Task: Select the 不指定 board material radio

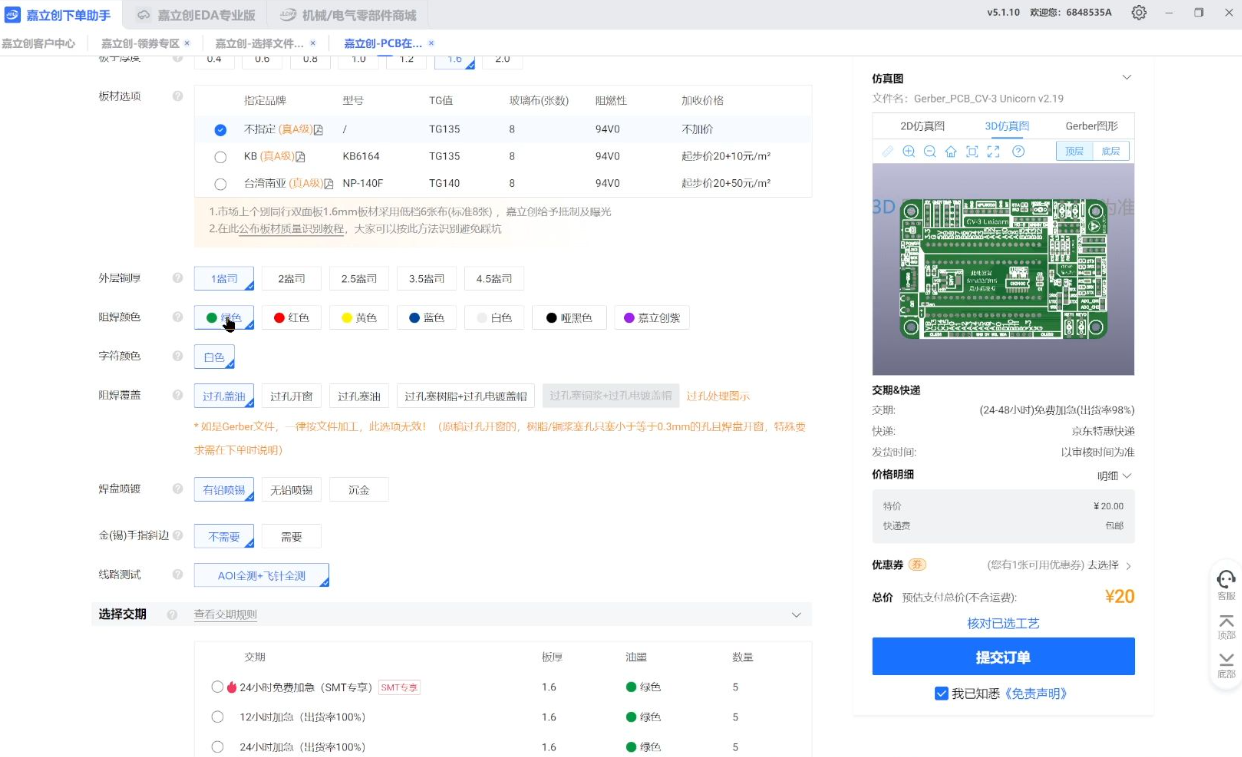Action: click(220, 130)
